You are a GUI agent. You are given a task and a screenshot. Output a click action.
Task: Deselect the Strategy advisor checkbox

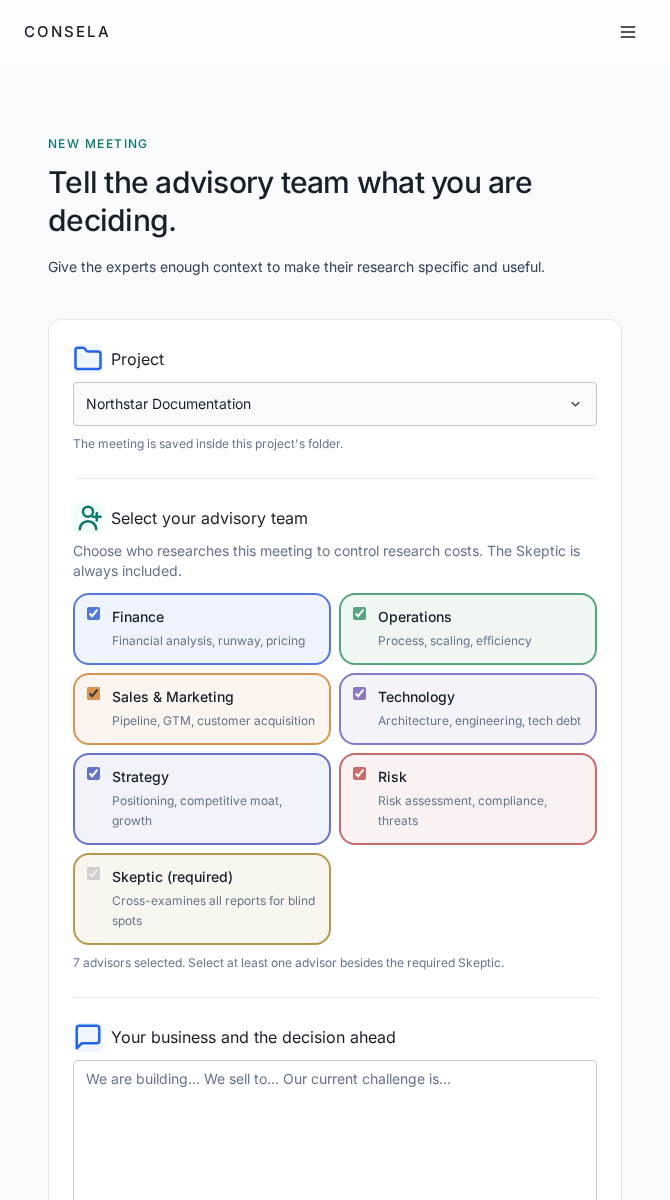(x=94, y=774)
